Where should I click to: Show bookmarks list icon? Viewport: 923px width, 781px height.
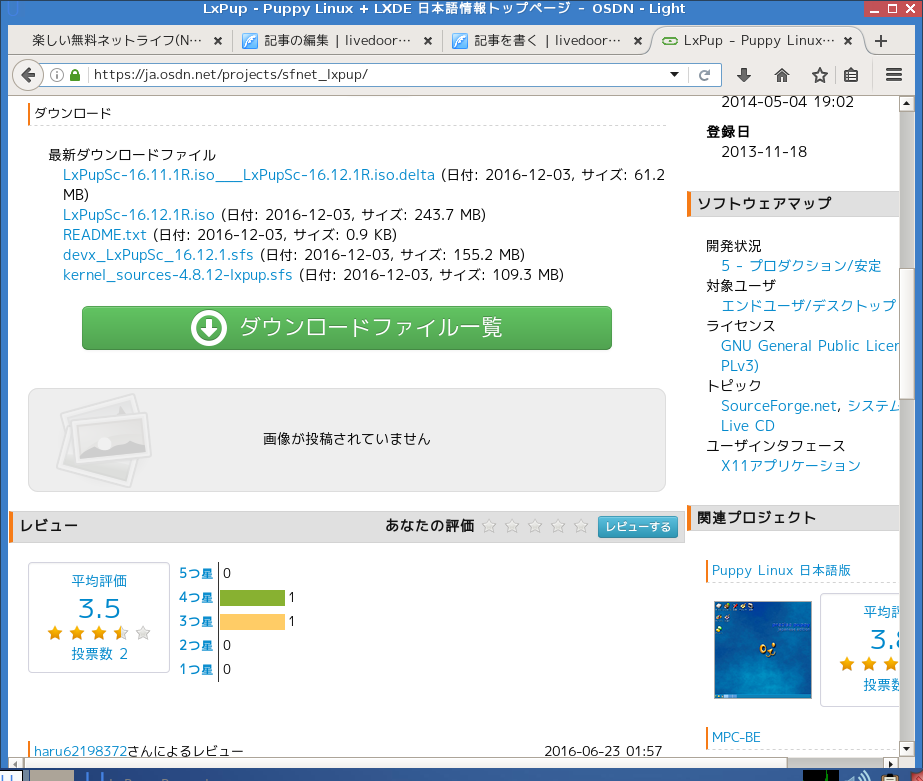(x=851, y=75)
